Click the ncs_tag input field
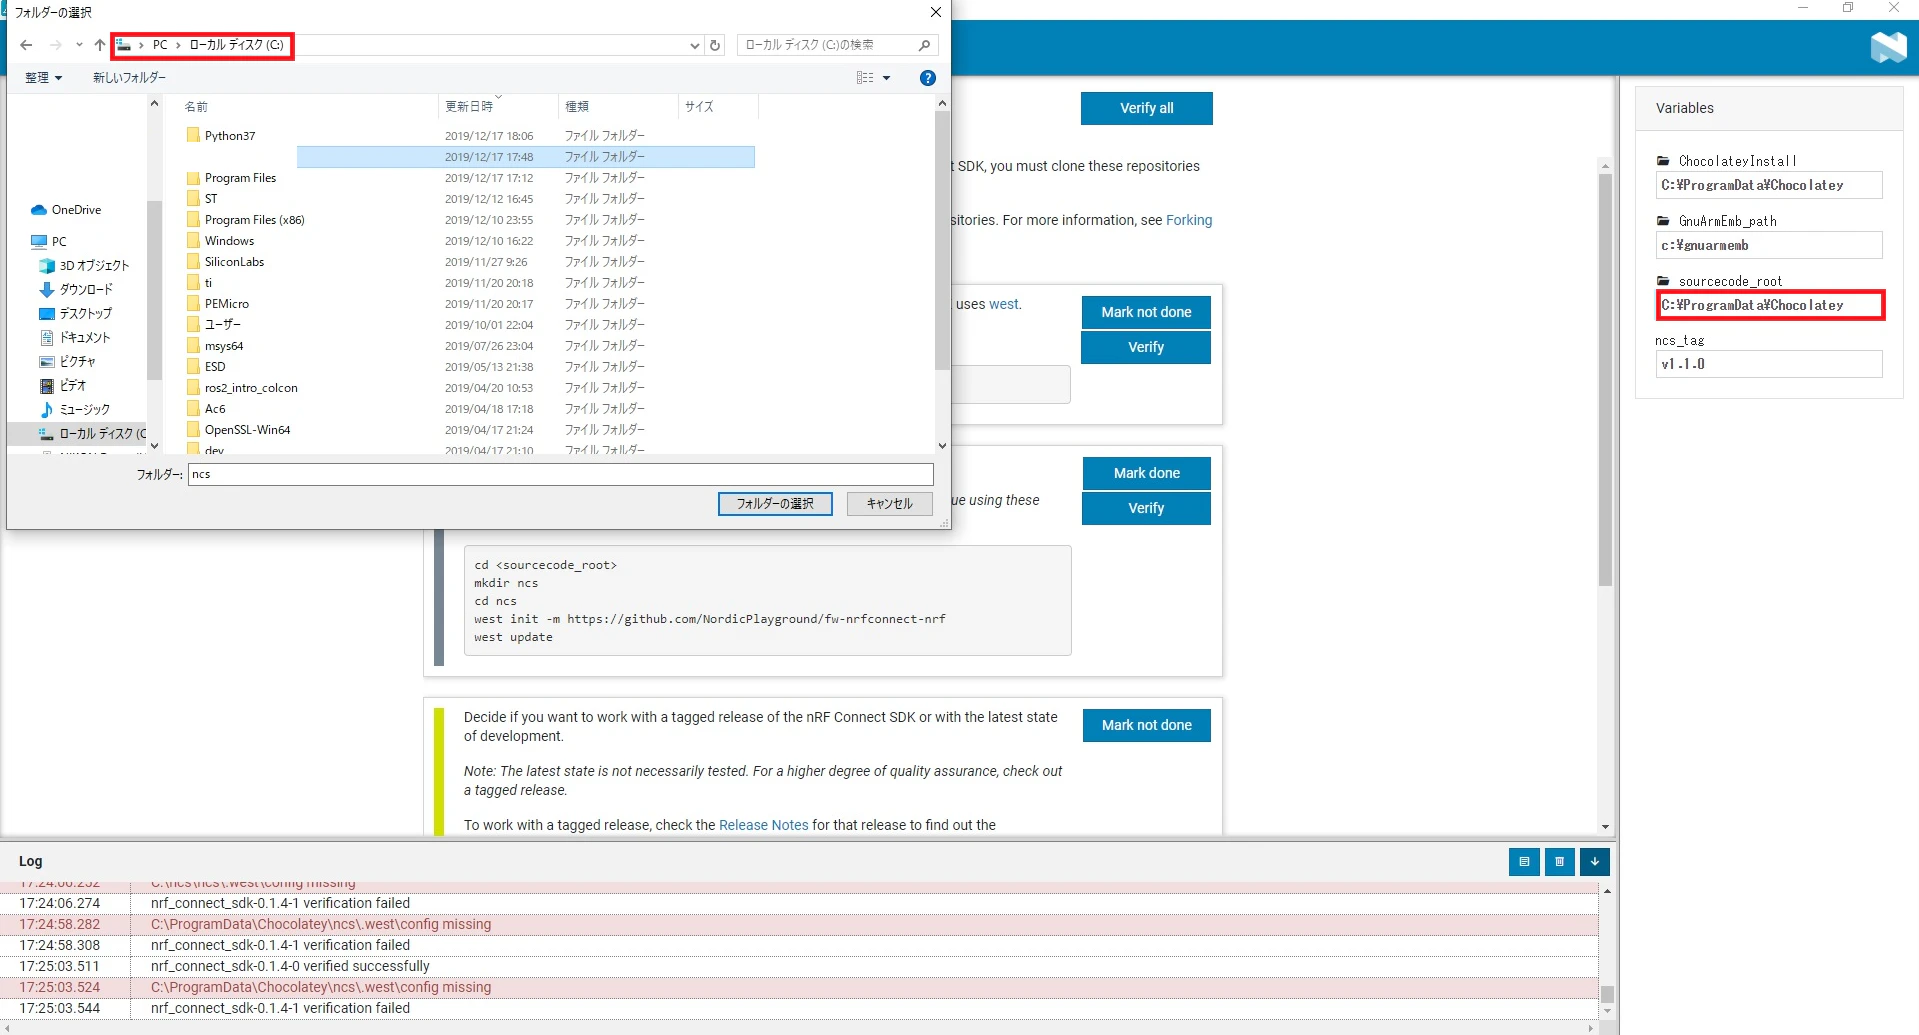1919x1035 pixels. point(1768,364)
